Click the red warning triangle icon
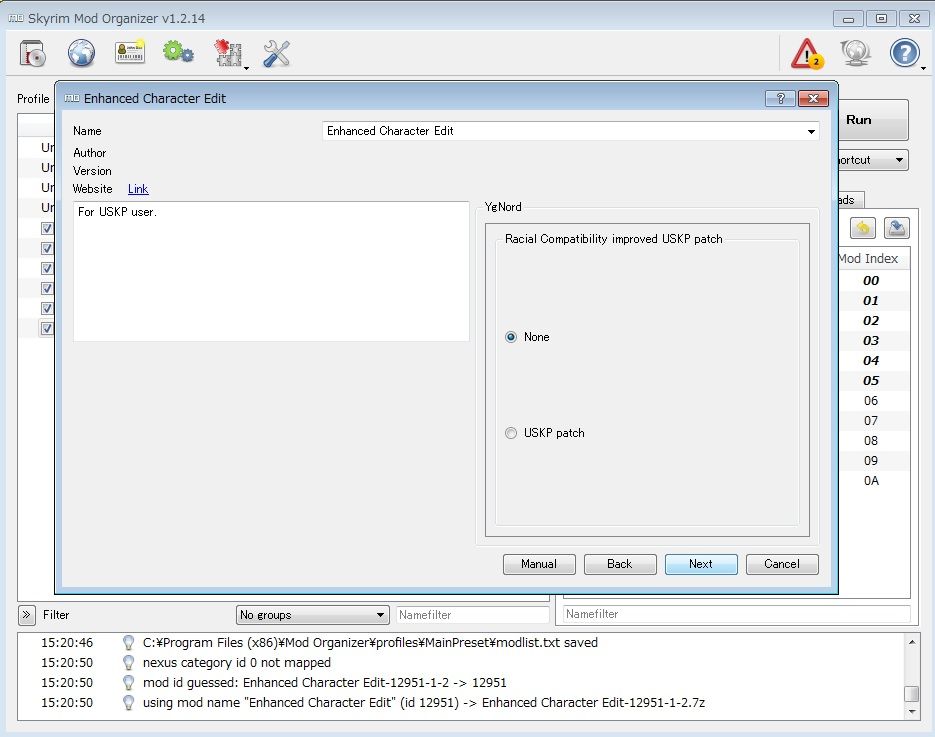The width and height of the screenshot is (935, 737). [807, 54]
